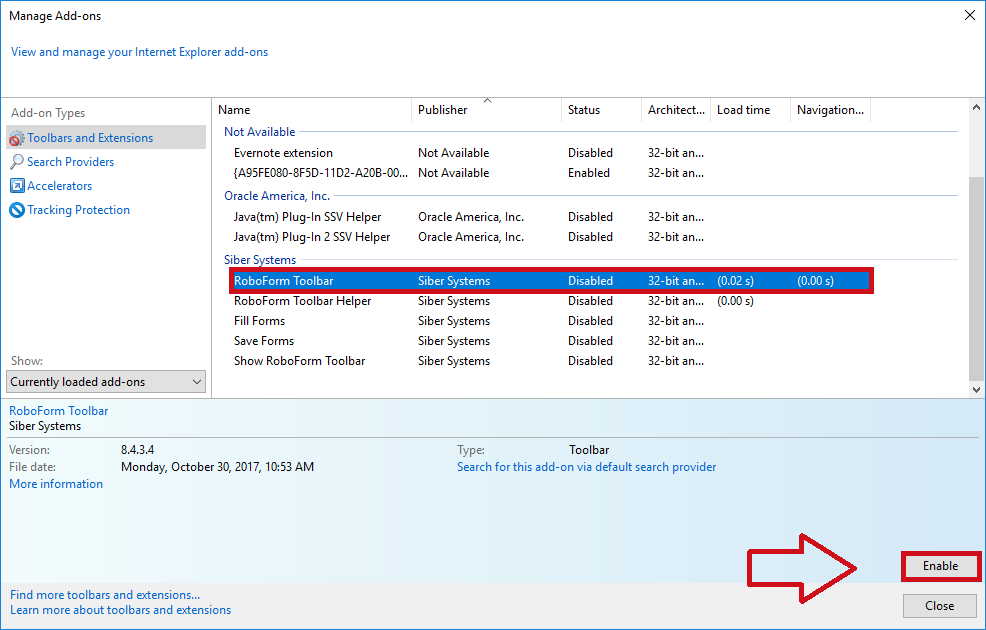Viewport: 986px width, 630px height.
Task: Click the Siber Systems group header
Action: [260, 260]
